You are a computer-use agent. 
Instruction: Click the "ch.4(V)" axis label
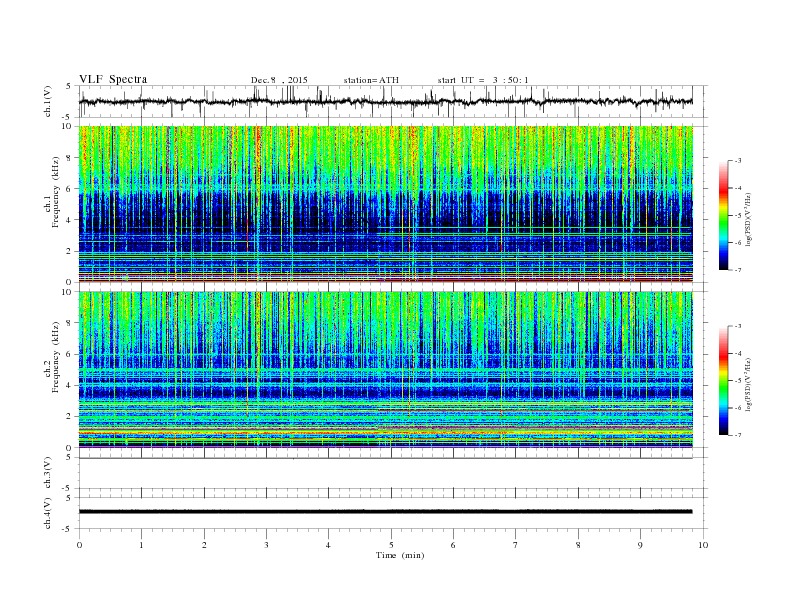48,513
